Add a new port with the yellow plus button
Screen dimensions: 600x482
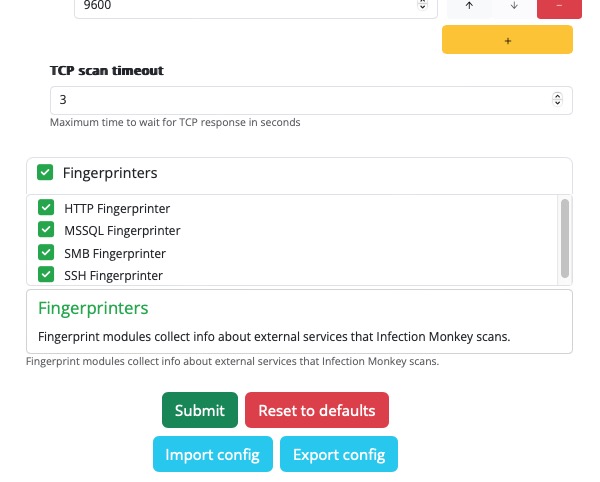pos(507,40)
